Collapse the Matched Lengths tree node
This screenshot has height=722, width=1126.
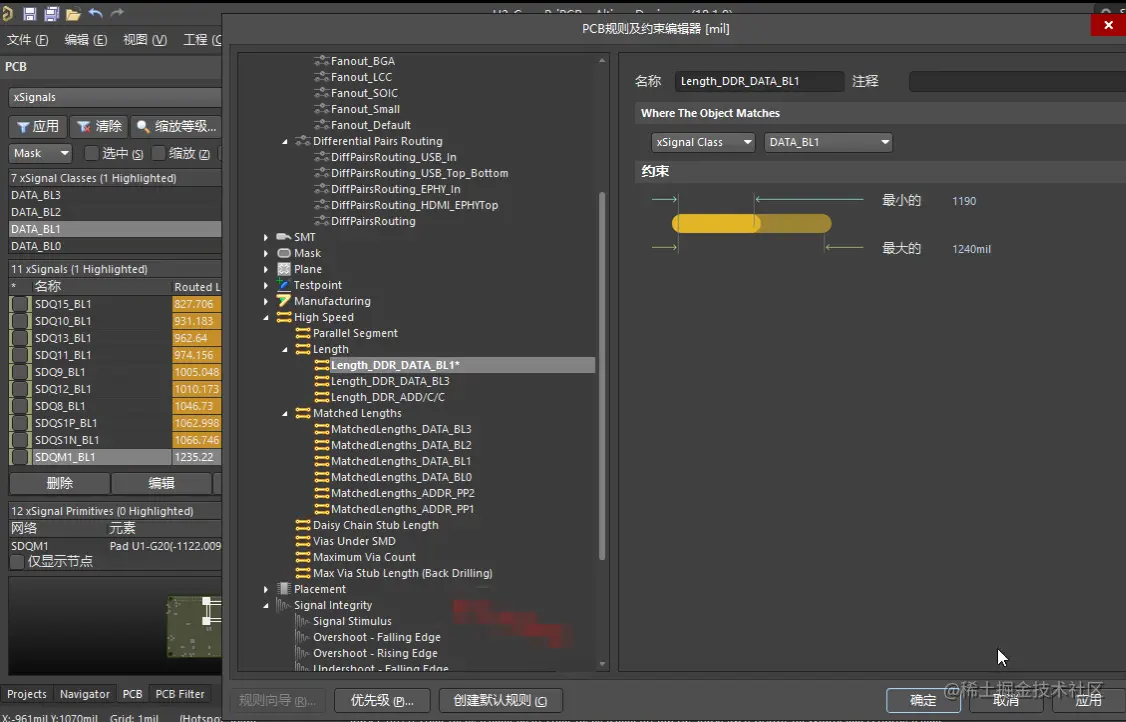pyautogui.click(x=285, y=413)
